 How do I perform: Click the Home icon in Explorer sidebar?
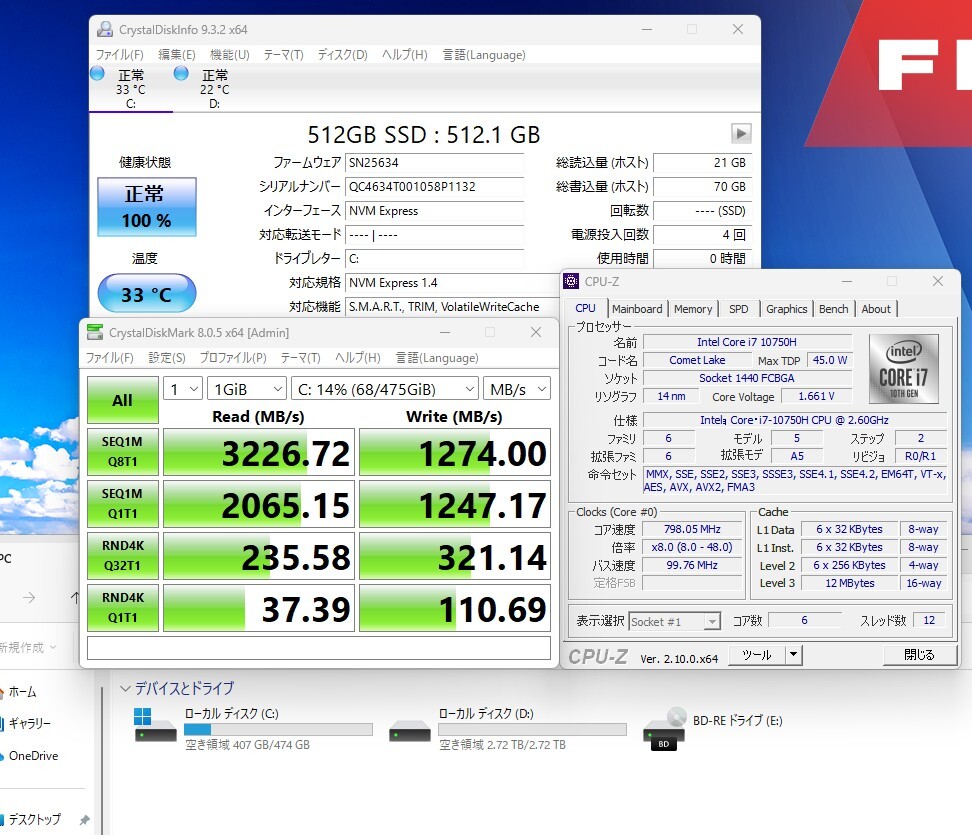[2, 692]
